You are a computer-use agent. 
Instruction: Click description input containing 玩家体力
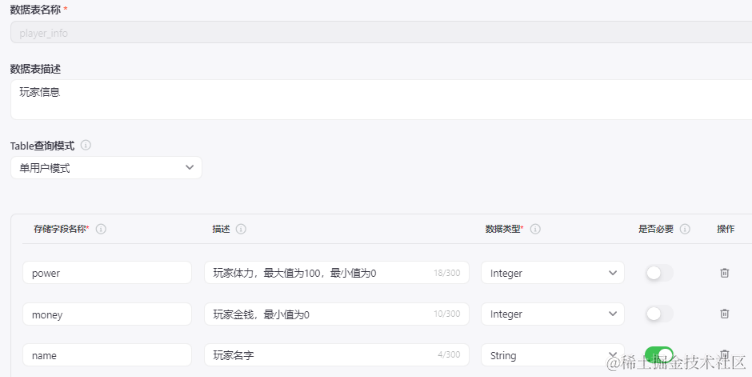[337, 273]
